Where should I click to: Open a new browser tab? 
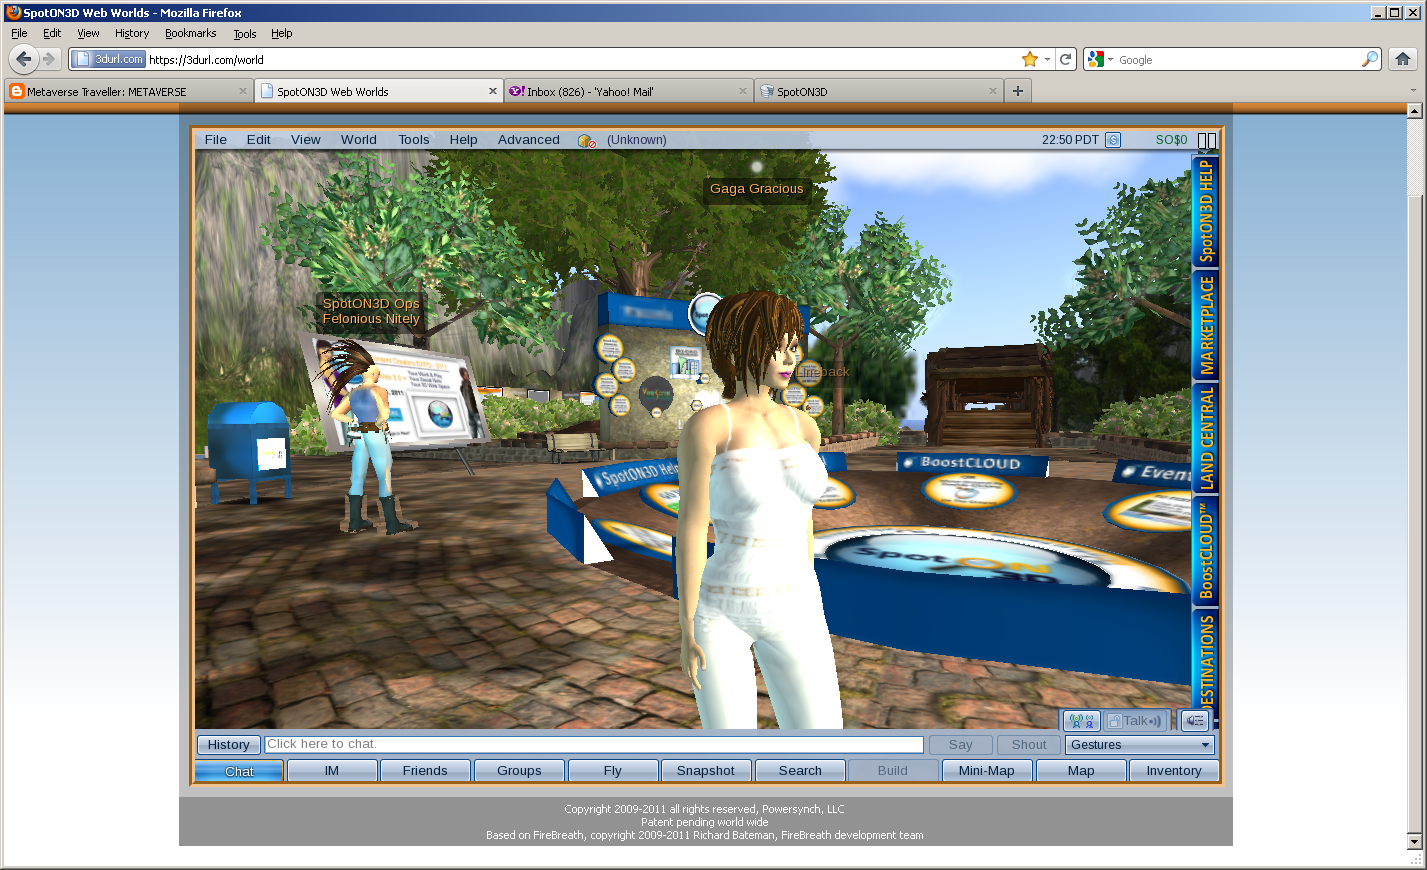[1018, 91]
